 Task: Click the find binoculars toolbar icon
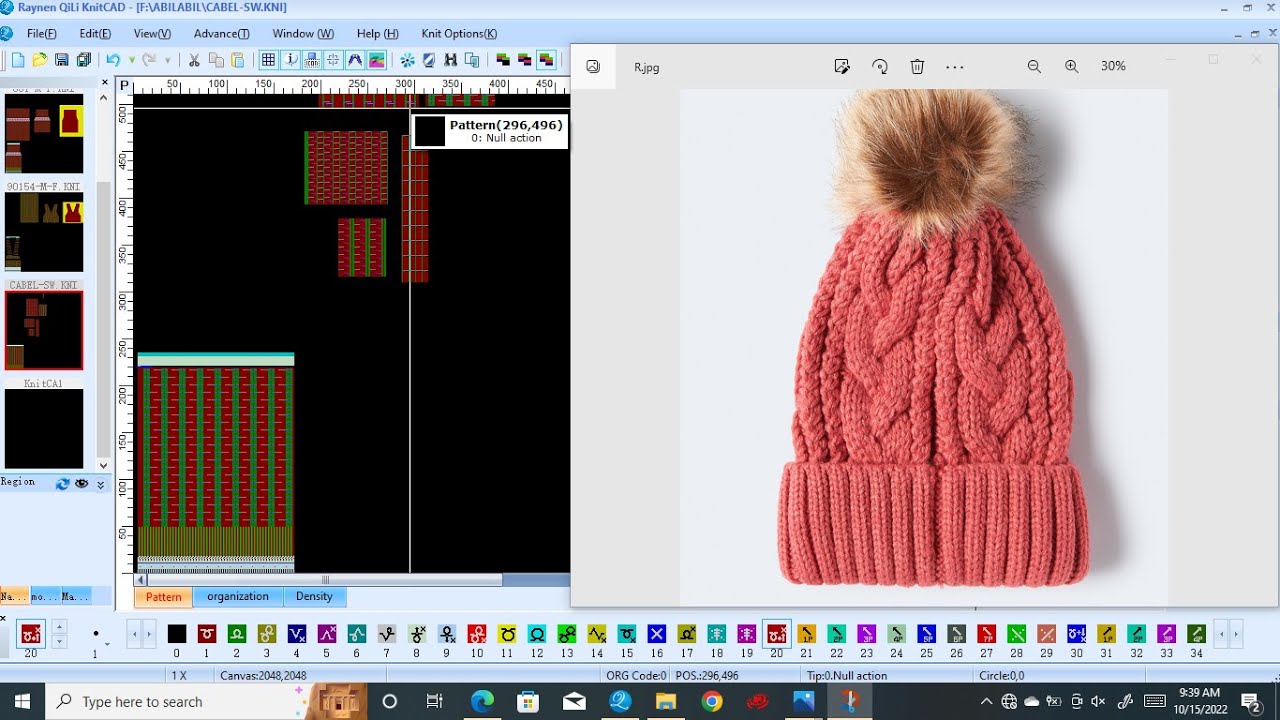point(451,60)
